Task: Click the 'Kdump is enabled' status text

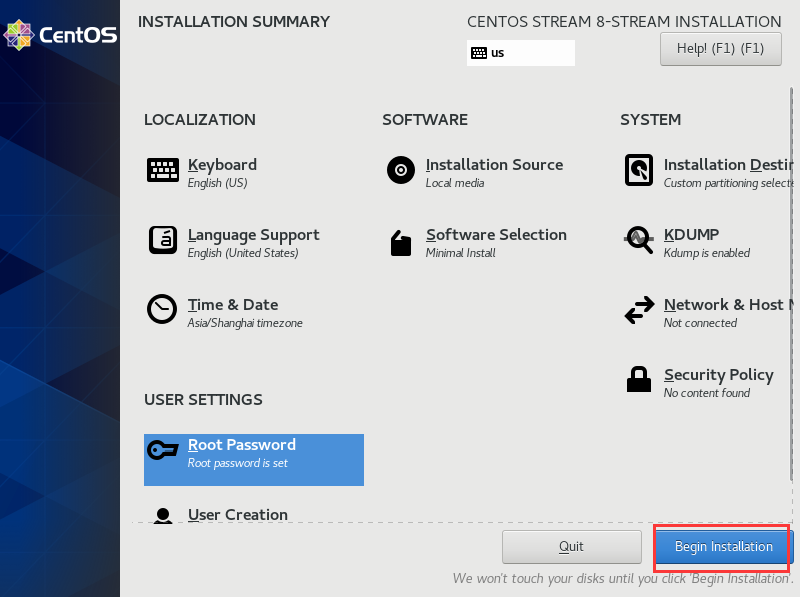Action: [707, 253]
